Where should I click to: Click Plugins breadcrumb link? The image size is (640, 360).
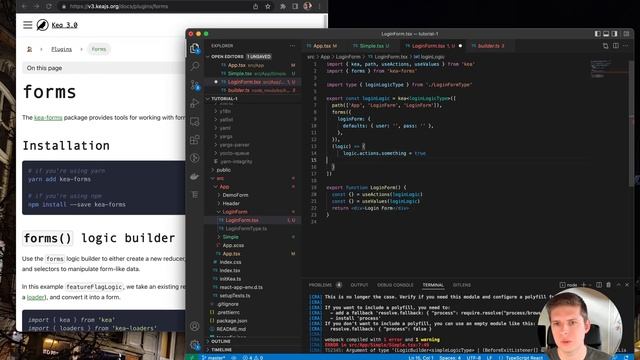coord(62,49)
